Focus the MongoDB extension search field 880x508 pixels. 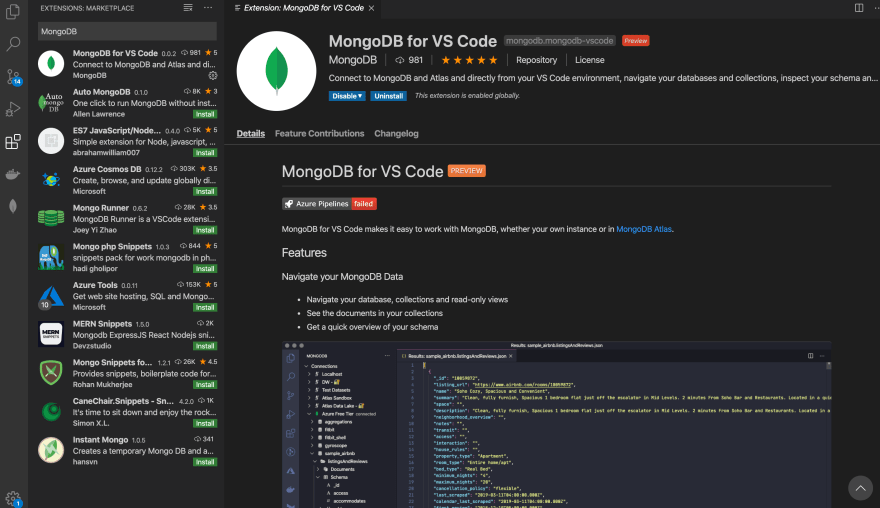click(x=127, y=31)
